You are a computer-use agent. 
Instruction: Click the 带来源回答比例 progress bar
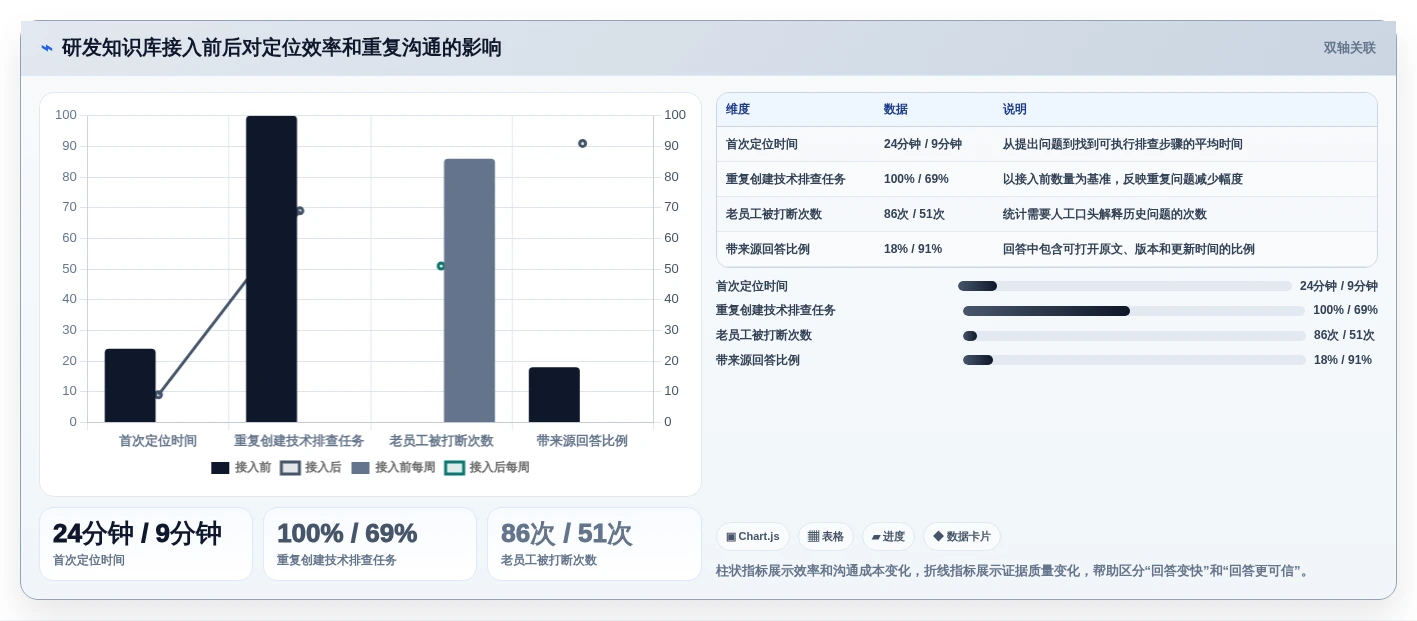click(1134, 360)
